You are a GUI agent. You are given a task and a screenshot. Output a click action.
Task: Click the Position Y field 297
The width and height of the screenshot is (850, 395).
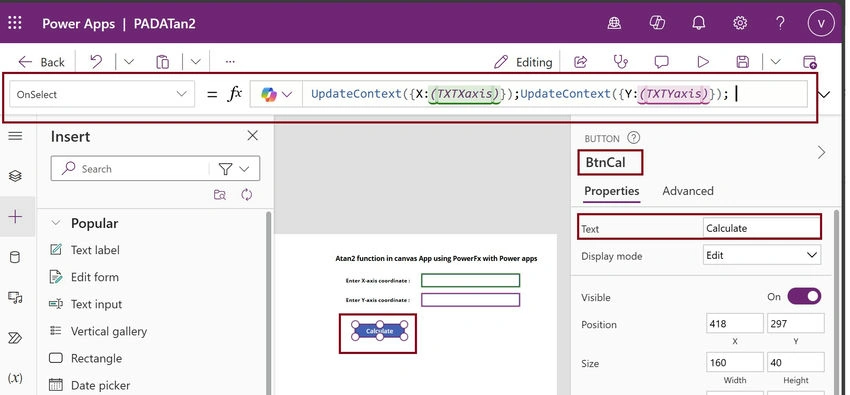[x=795, y=323]
